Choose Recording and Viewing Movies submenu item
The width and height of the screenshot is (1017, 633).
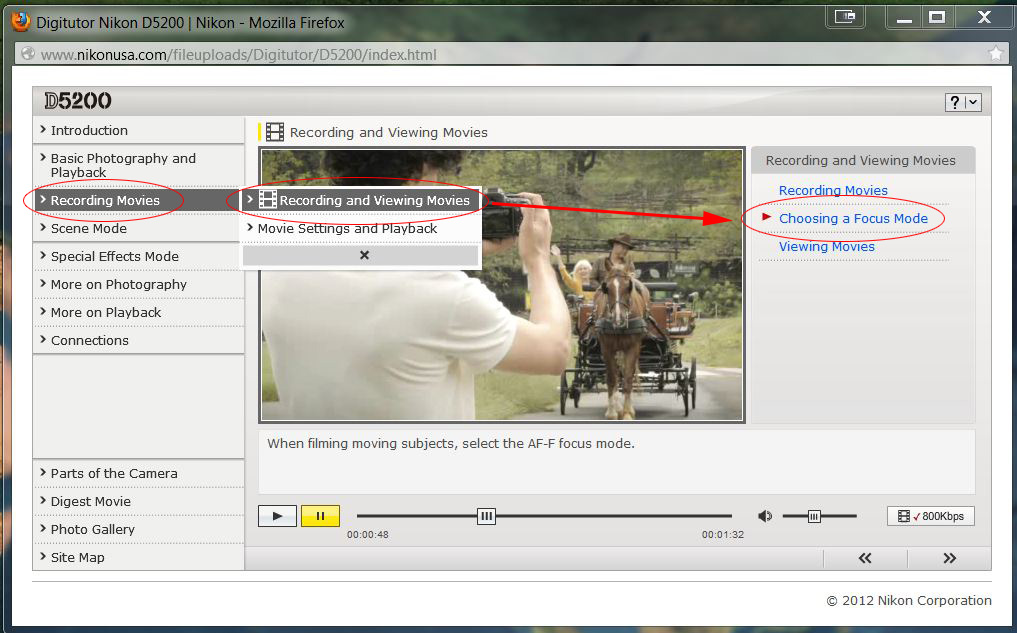361,200
